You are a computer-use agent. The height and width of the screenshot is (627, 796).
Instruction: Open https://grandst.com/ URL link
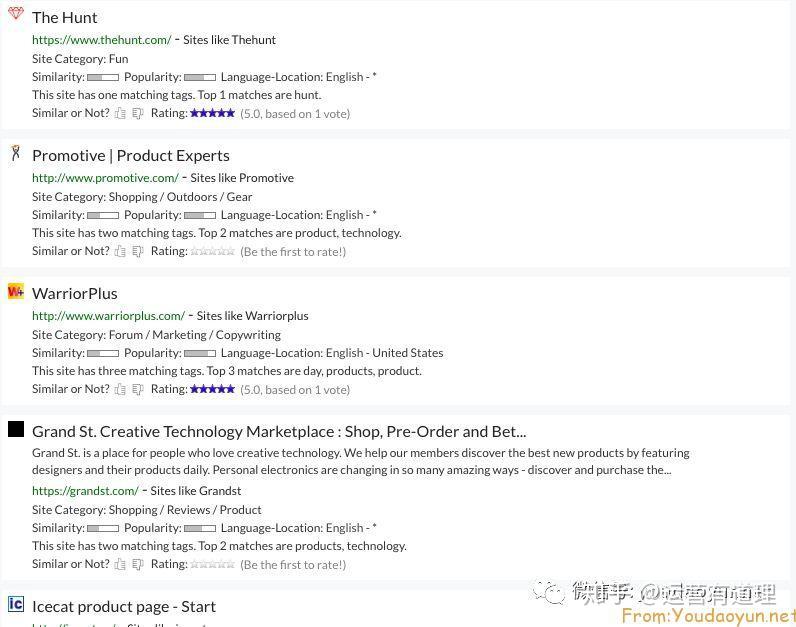[x=85, y=491]
